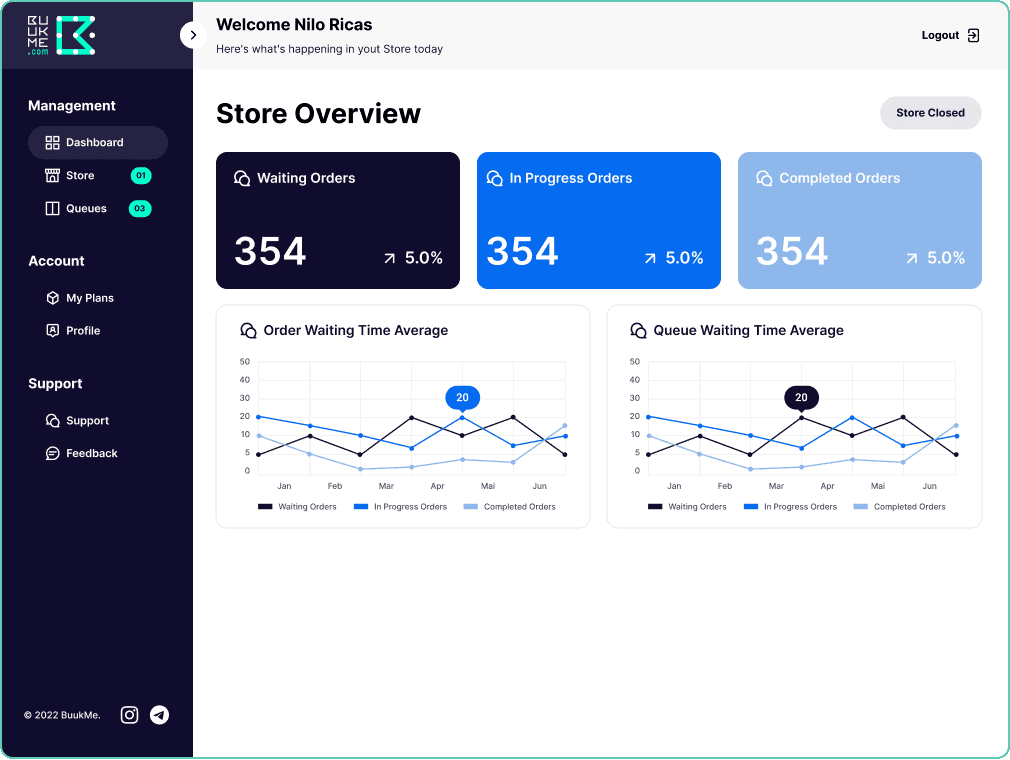The width and height of the screenshot is (1010, 760).
Task: Toggle the Completed Orders legend in the Order chart
Action: click(x=510, y=507)
